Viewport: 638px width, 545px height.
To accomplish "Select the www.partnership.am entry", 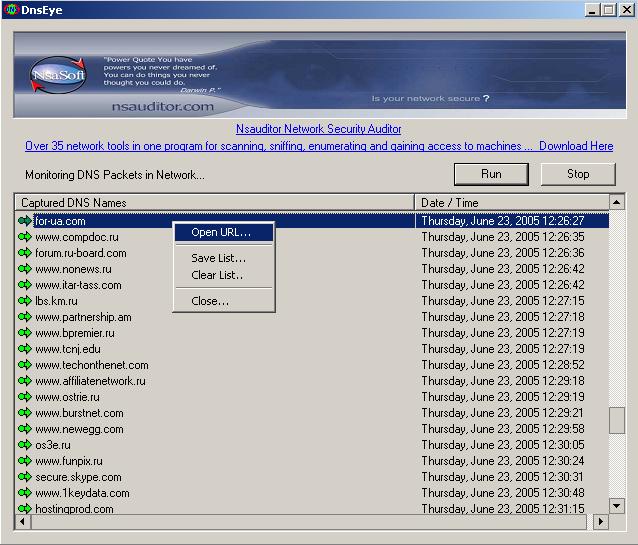I will pos(83,317).
